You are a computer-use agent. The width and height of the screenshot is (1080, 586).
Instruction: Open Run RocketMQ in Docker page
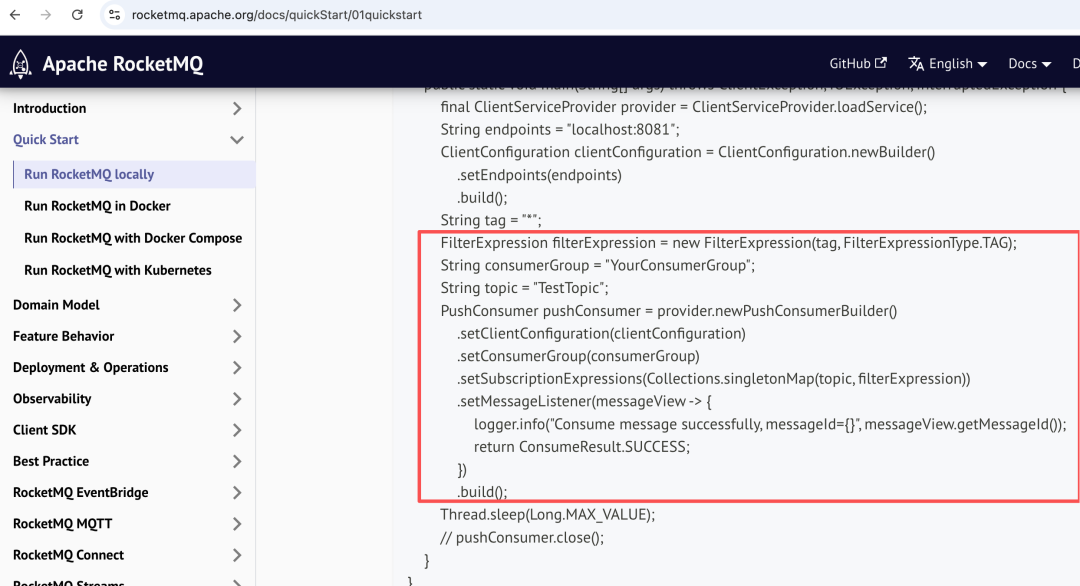97,206
